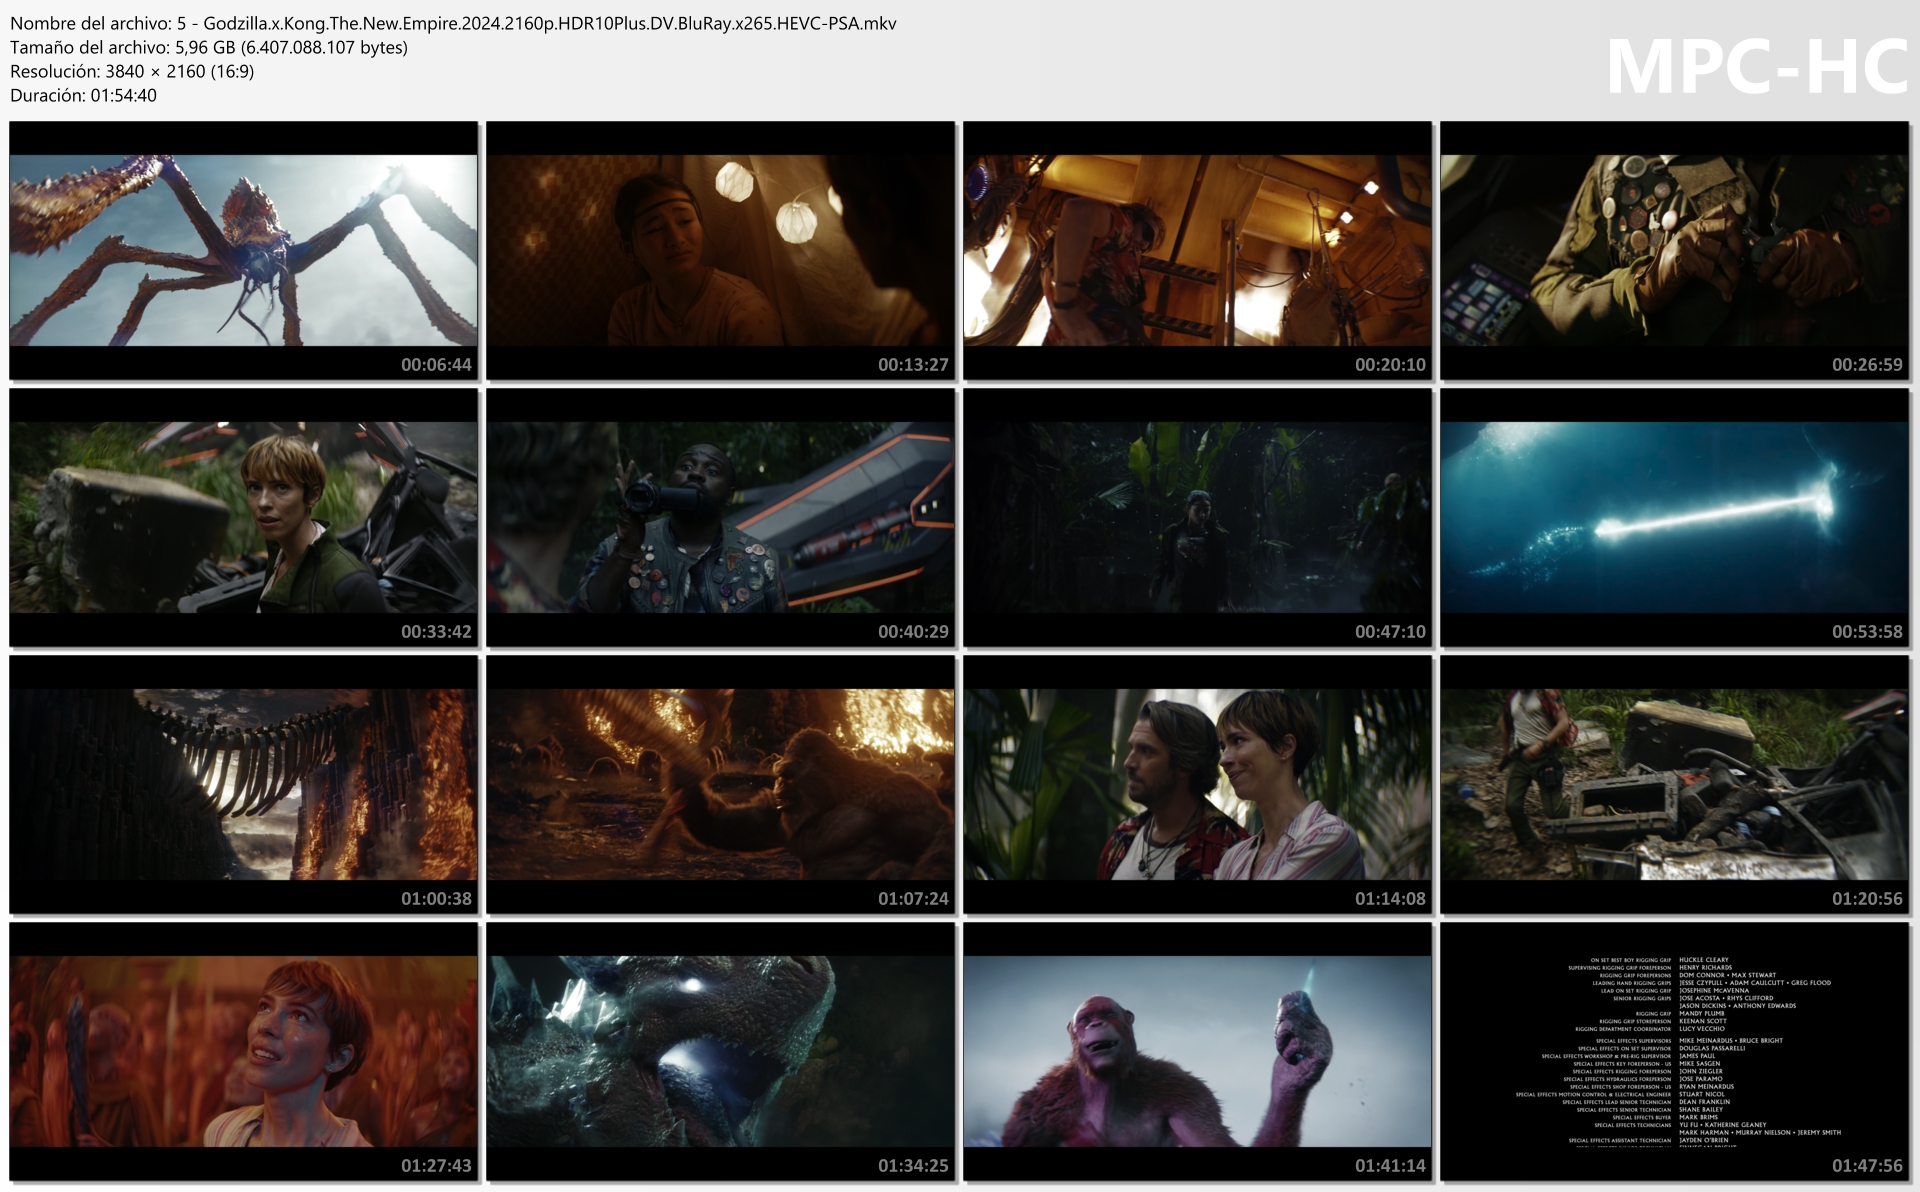
Task: Open the thumbnail of the girl at 00:13:27
Action: [x=721, y=250]
